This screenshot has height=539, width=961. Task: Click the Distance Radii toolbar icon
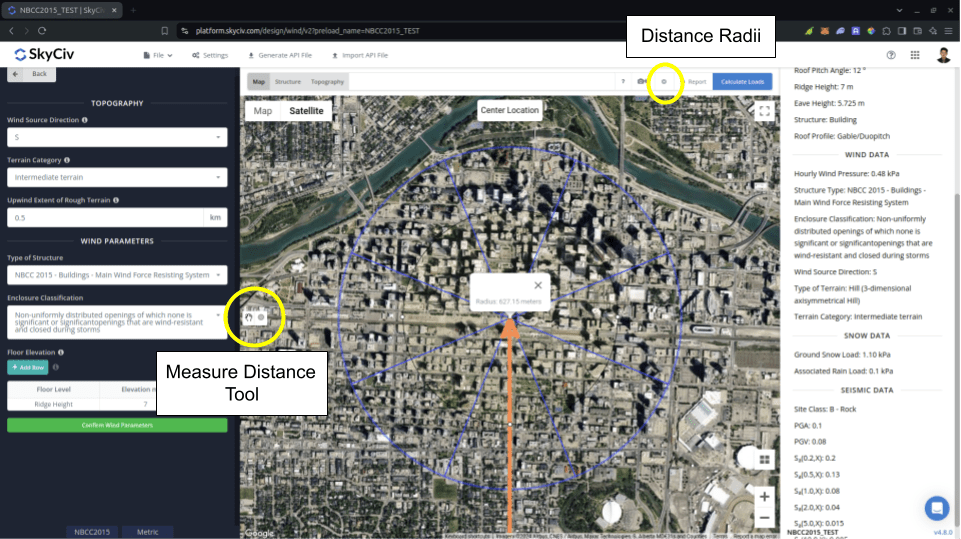664,82
